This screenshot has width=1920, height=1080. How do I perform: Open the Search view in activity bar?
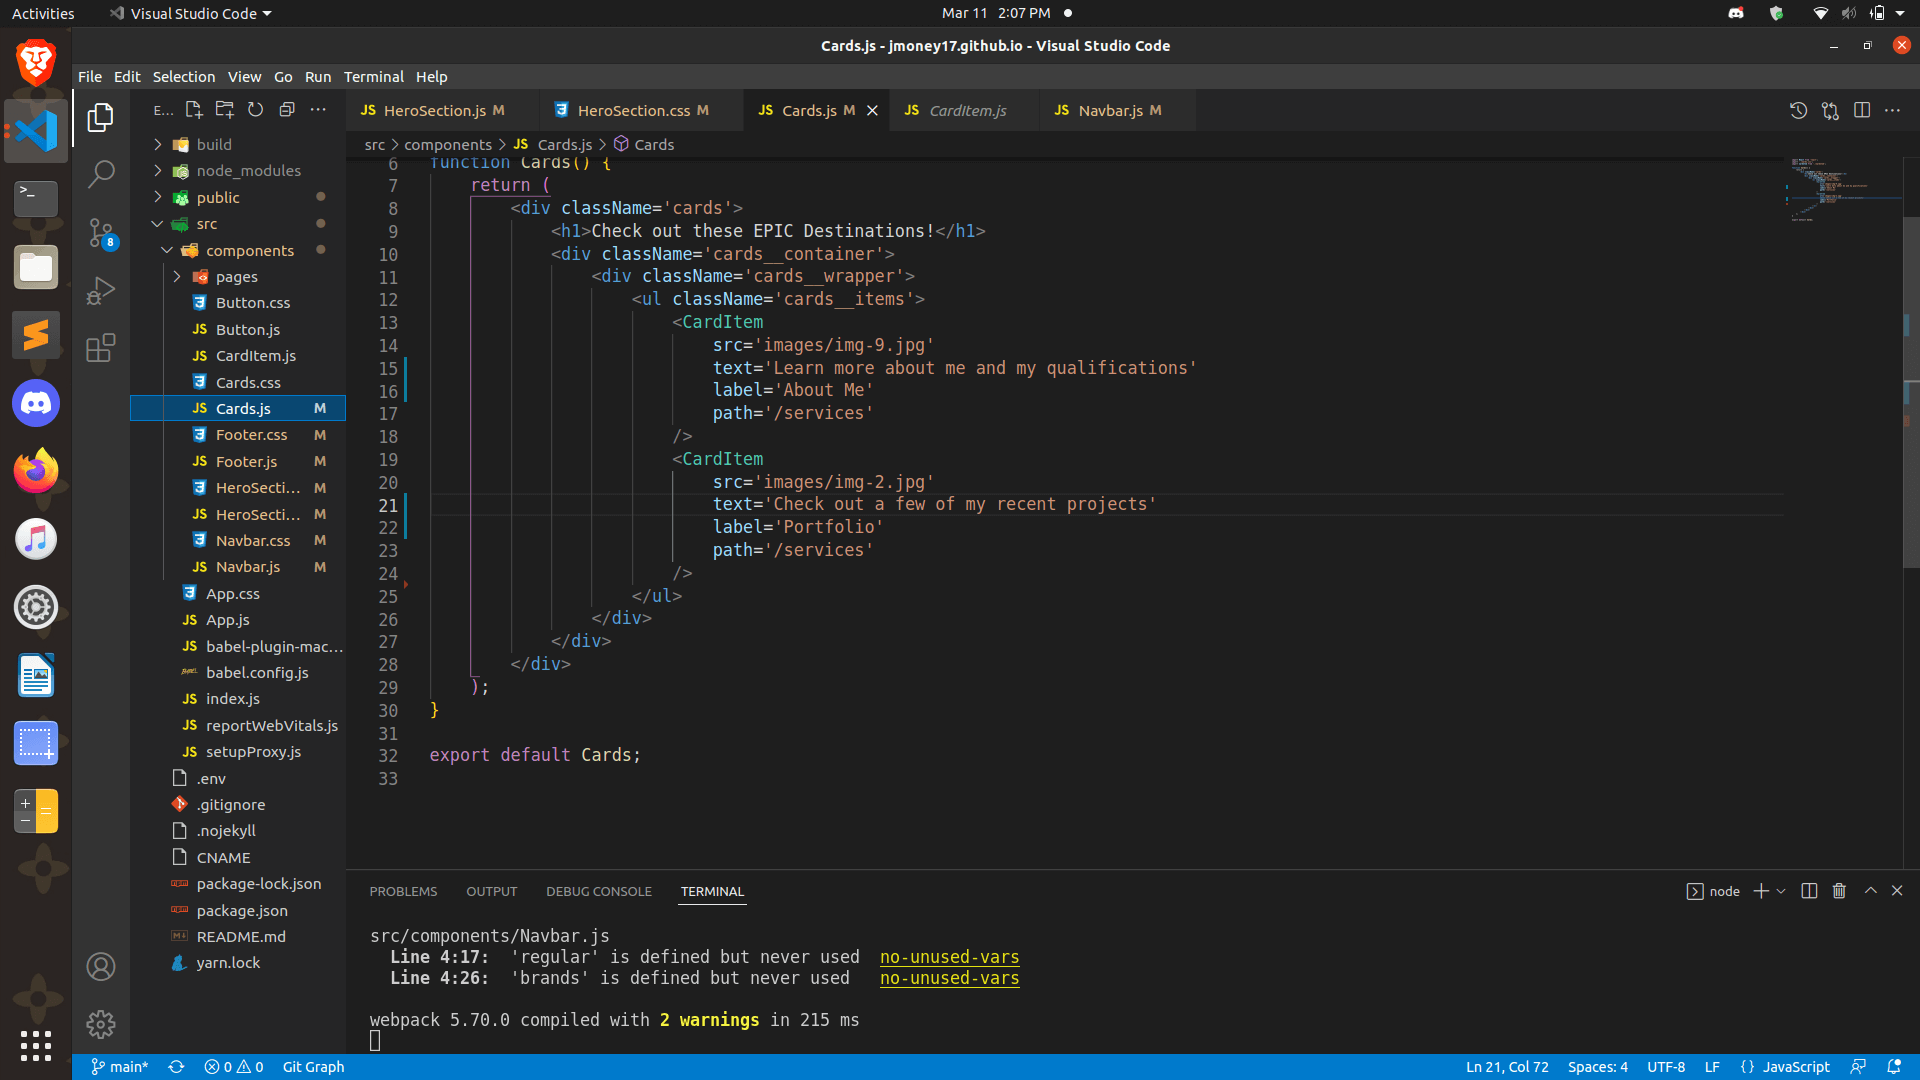coord(101,175)
